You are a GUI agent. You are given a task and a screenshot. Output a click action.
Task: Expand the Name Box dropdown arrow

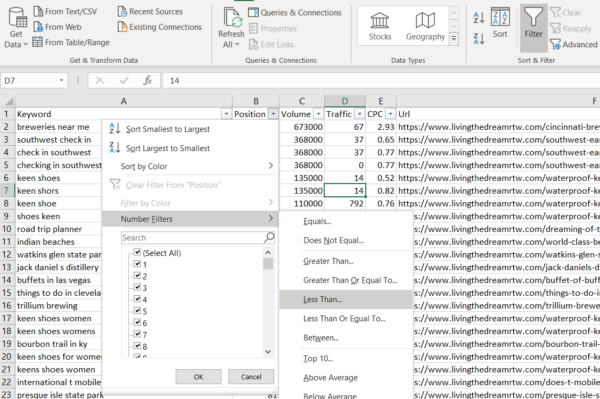61,80
